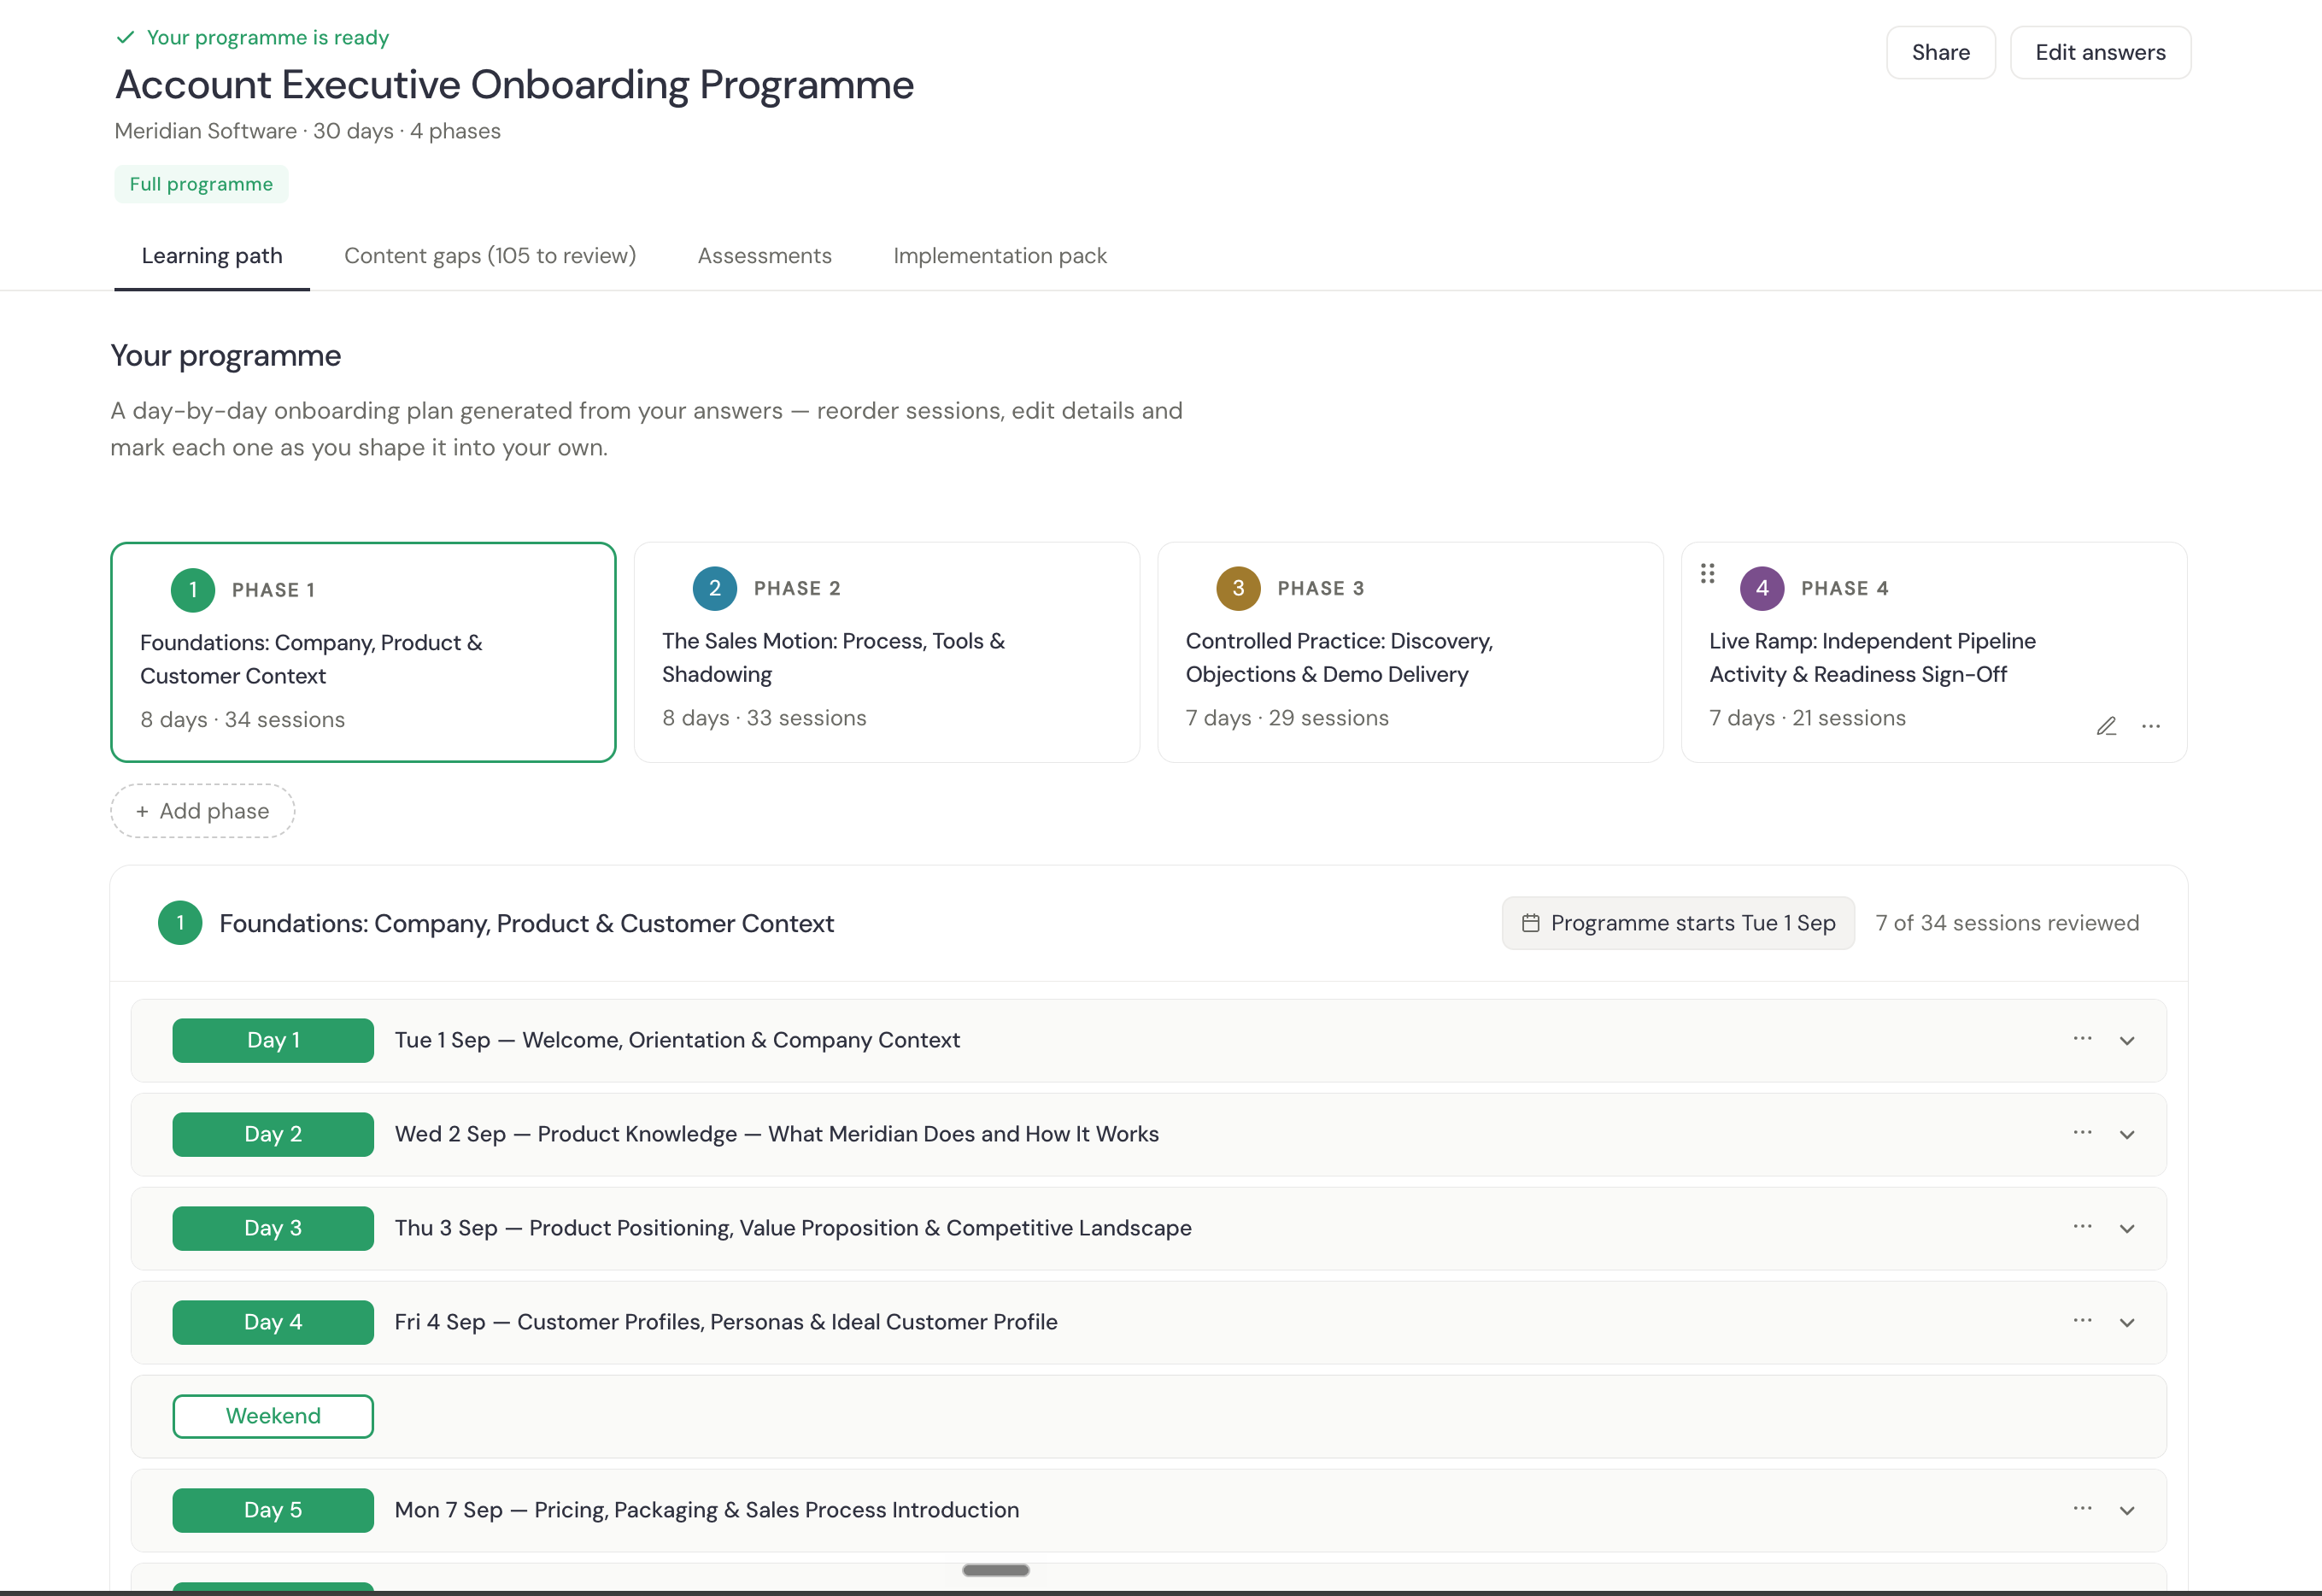Click the Phase 2 numbered circle icon
The image size is (2322, 1596).
(x=715, y=588)
